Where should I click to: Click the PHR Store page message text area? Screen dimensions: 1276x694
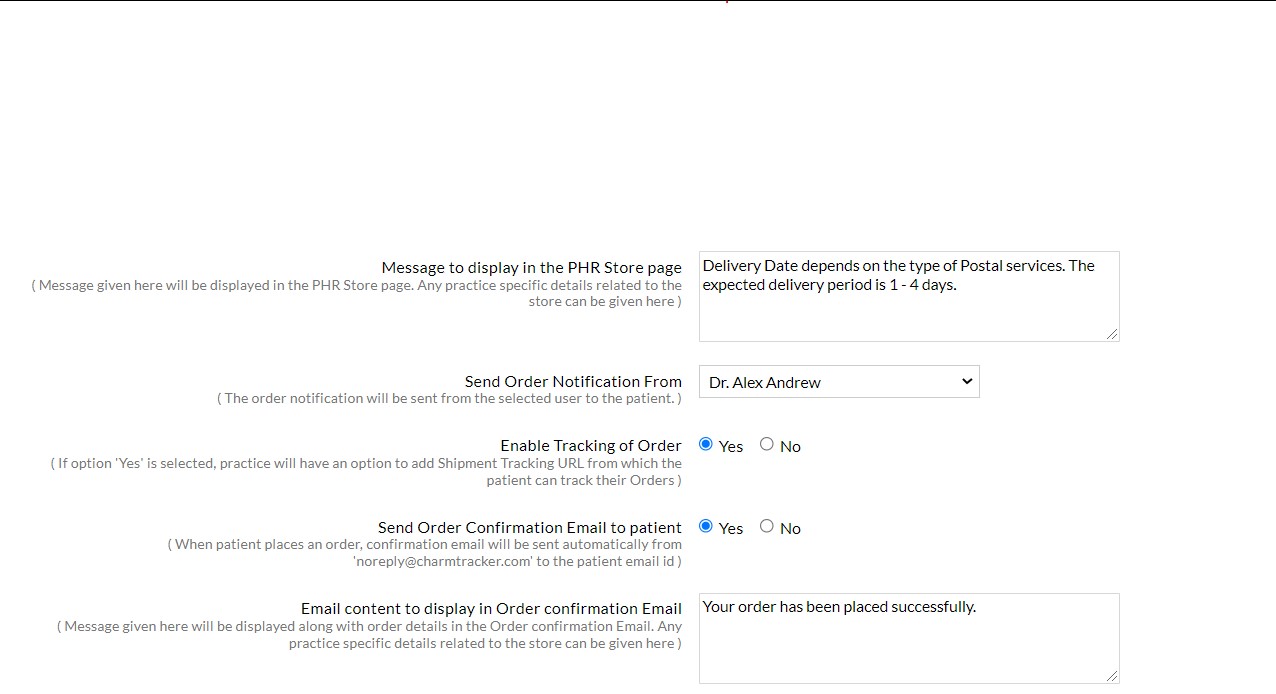[908, 296]
